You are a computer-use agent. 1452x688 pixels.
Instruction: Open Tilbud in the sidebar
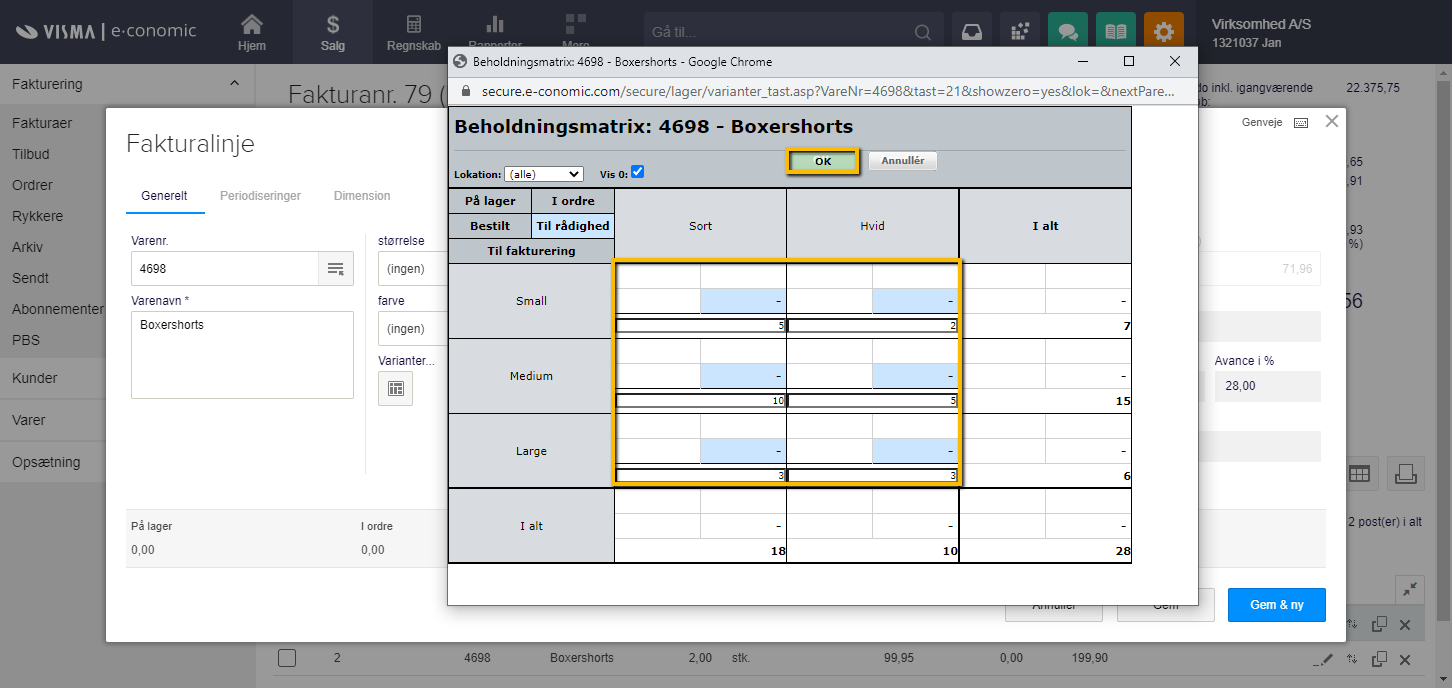[x=31, y=154]
